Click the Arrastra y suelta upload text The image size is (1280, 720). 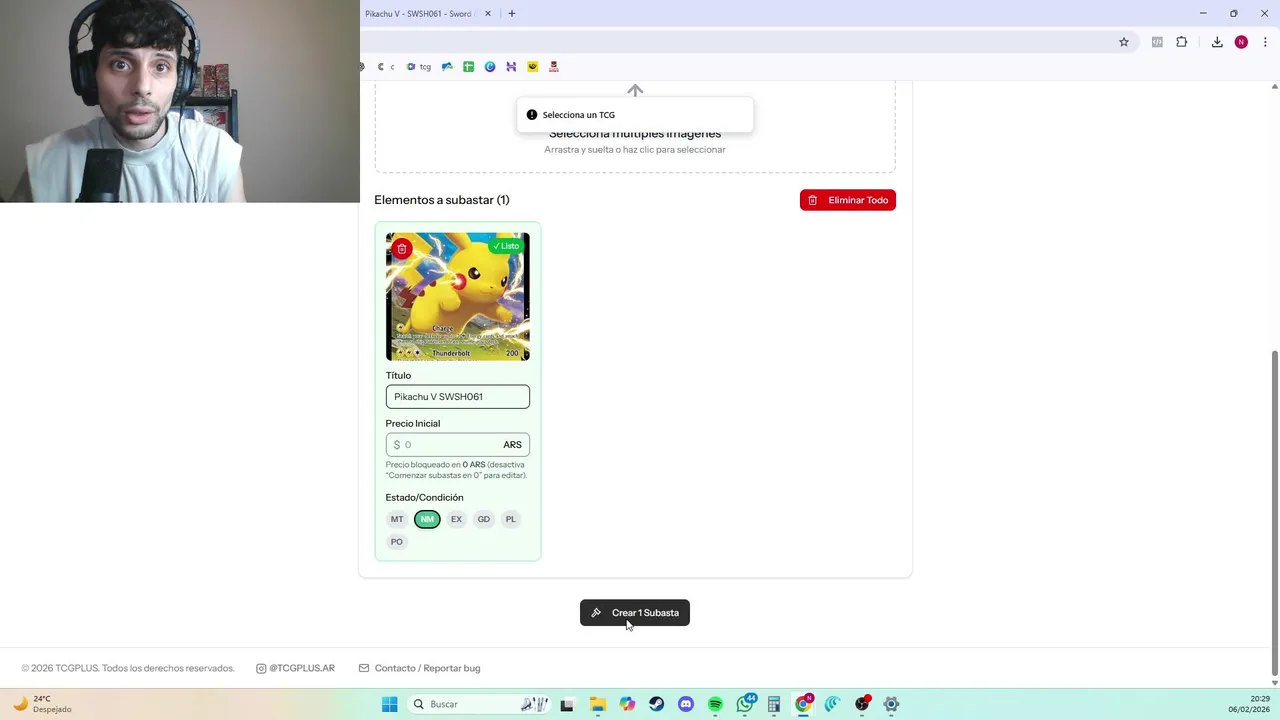click(x=635, y=150)
